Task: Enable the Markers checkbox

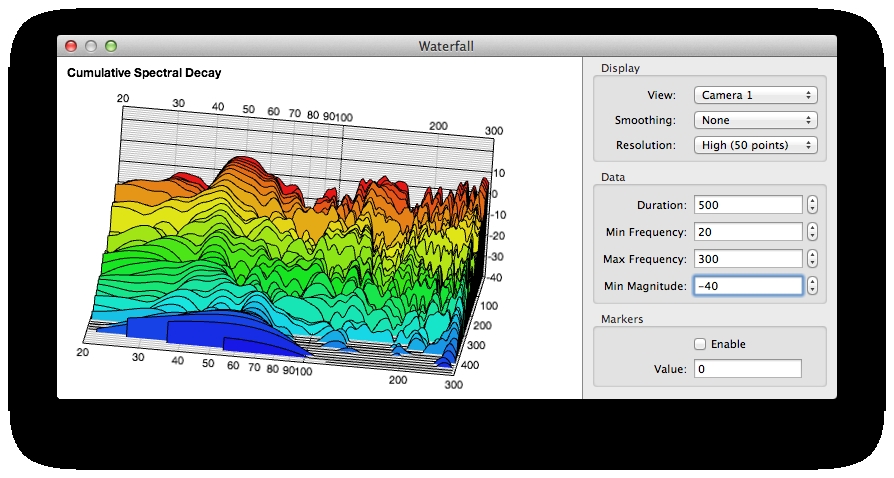Action: click(x=700, y=344)
